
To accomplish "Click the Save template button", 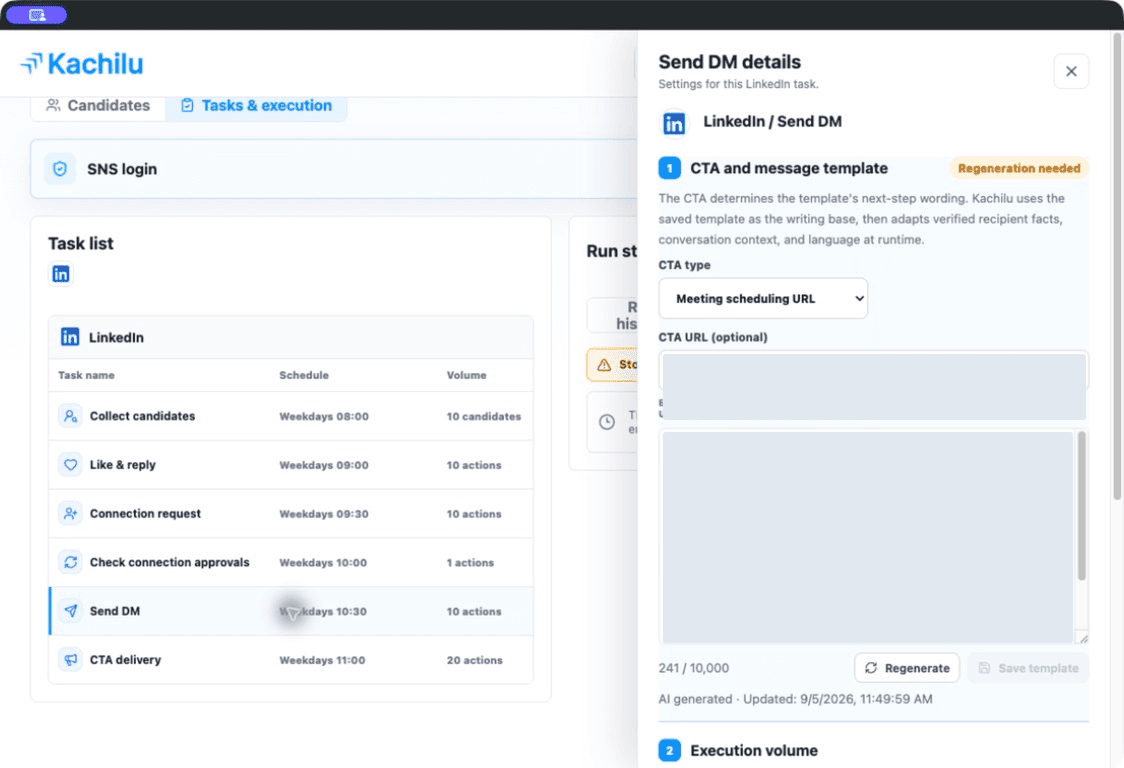I will [1028, 668].
